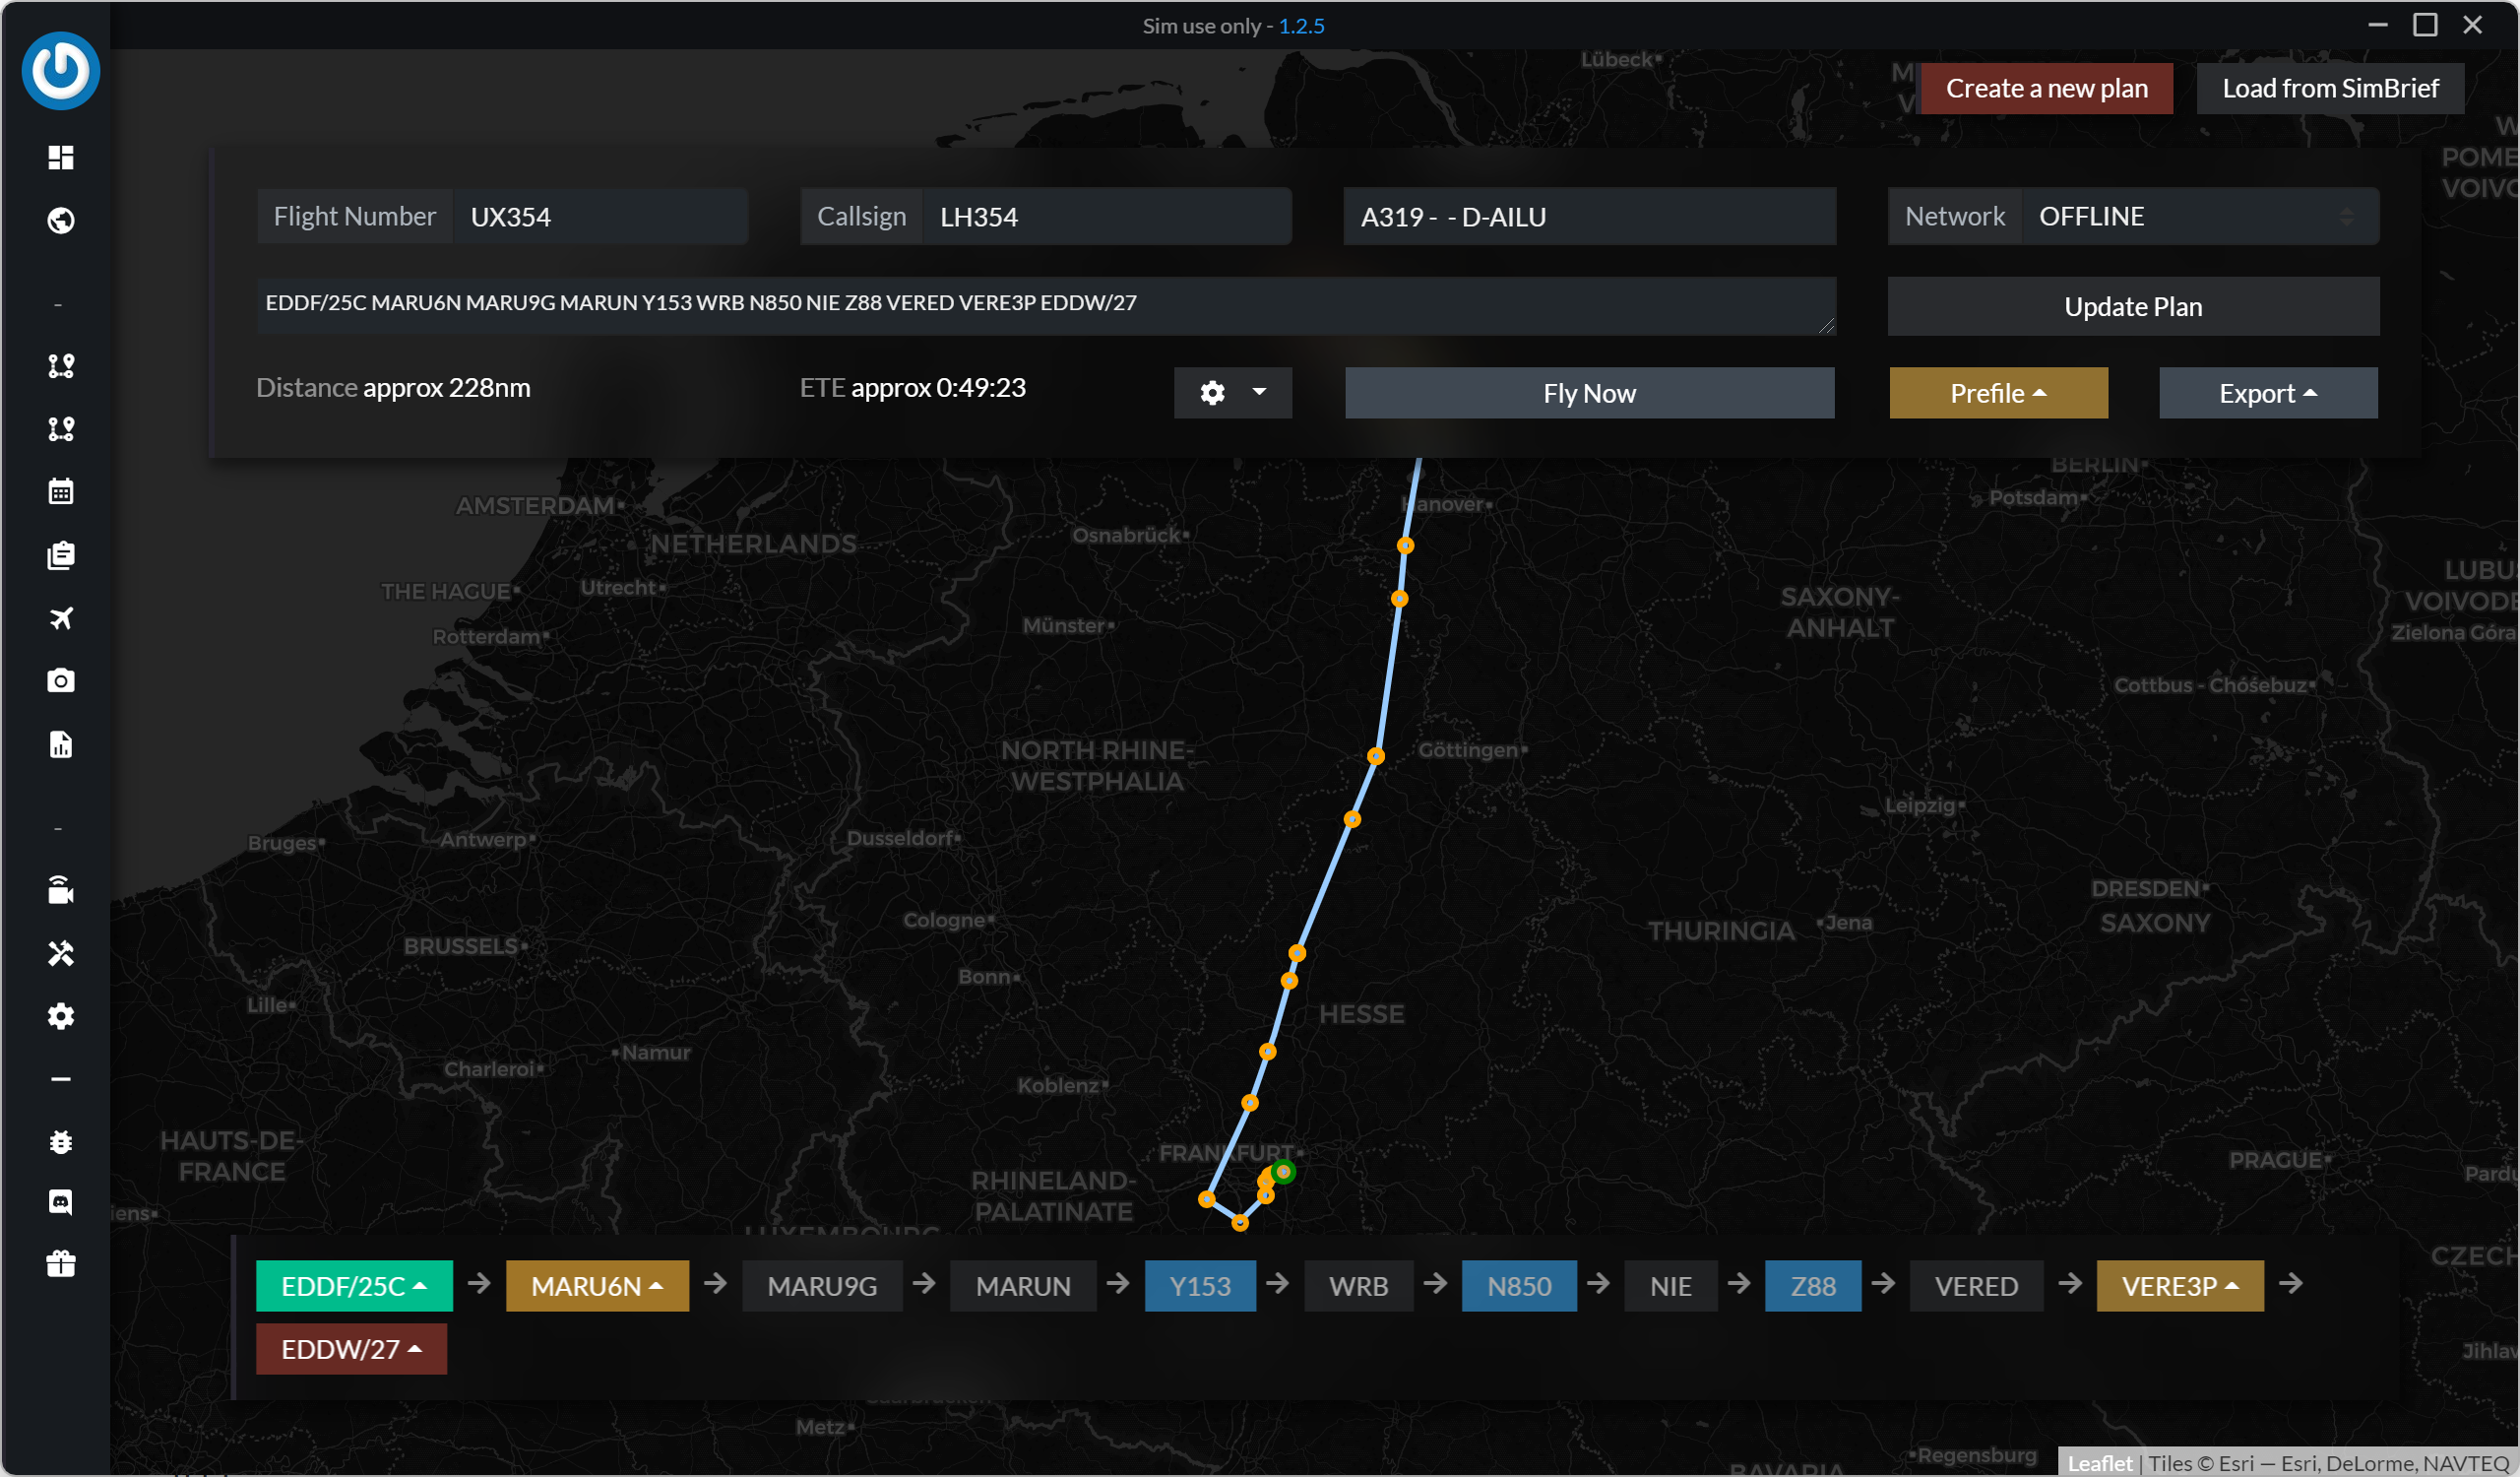Open the gear options dropdown beside Fly Now
Image resolution: width=2520 pixels, height=1477 pixels.
1232,393
